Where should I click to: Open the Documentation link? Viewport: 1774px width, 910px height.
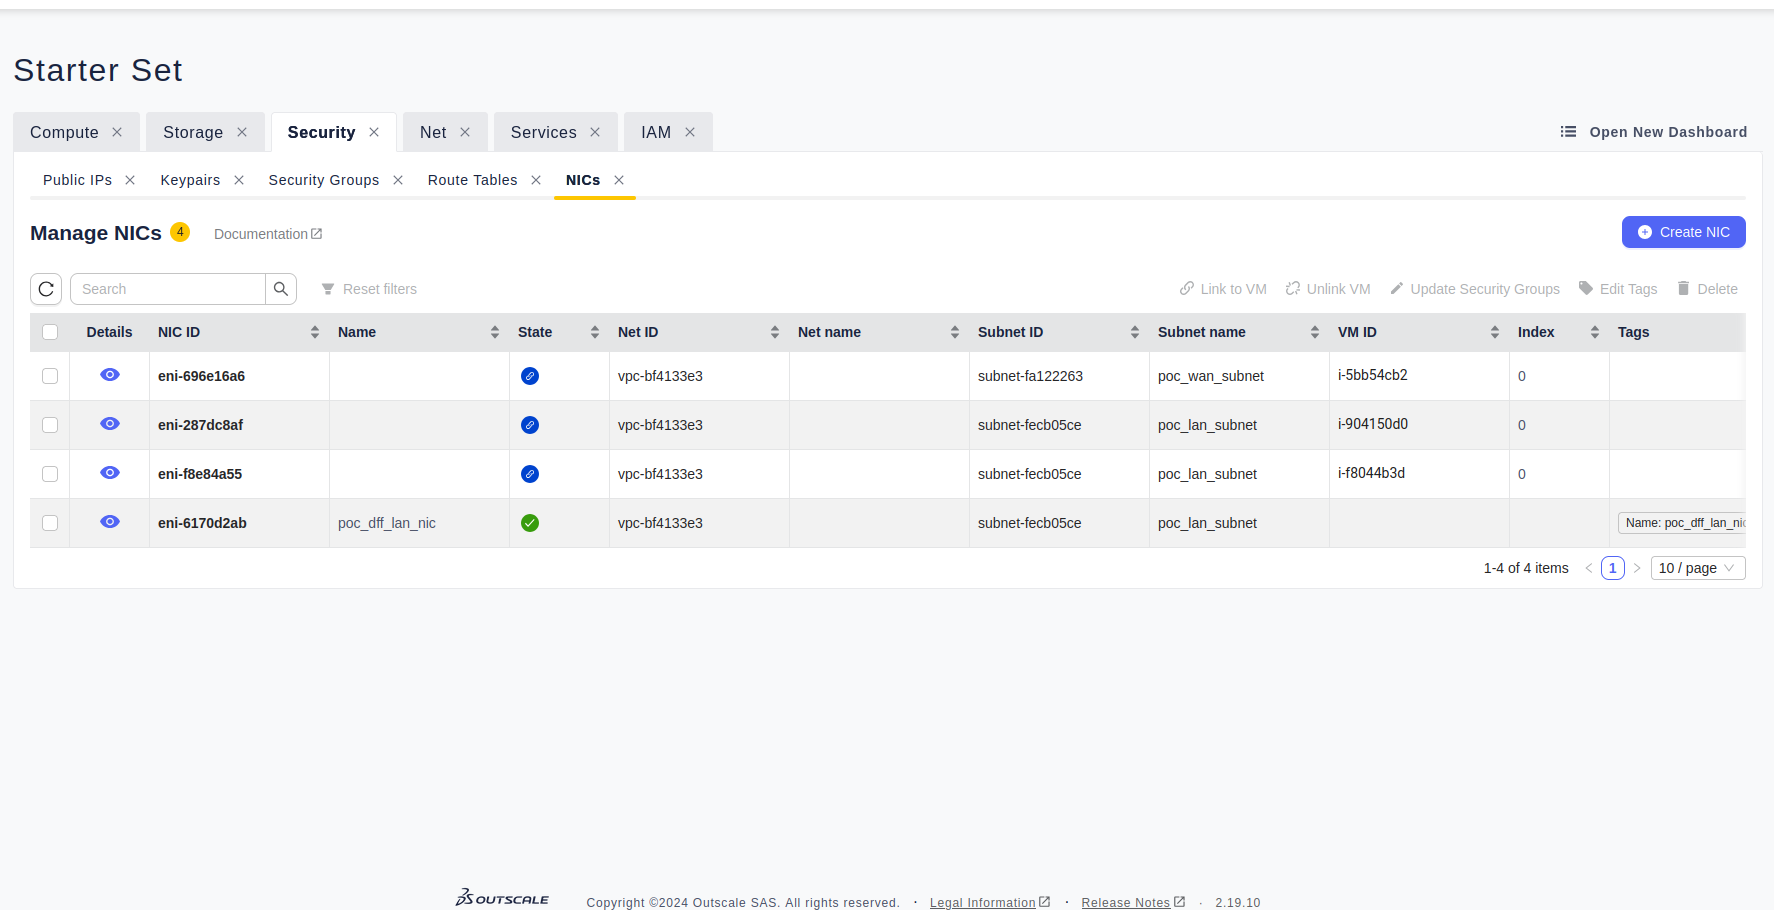(x=268, y=234)
